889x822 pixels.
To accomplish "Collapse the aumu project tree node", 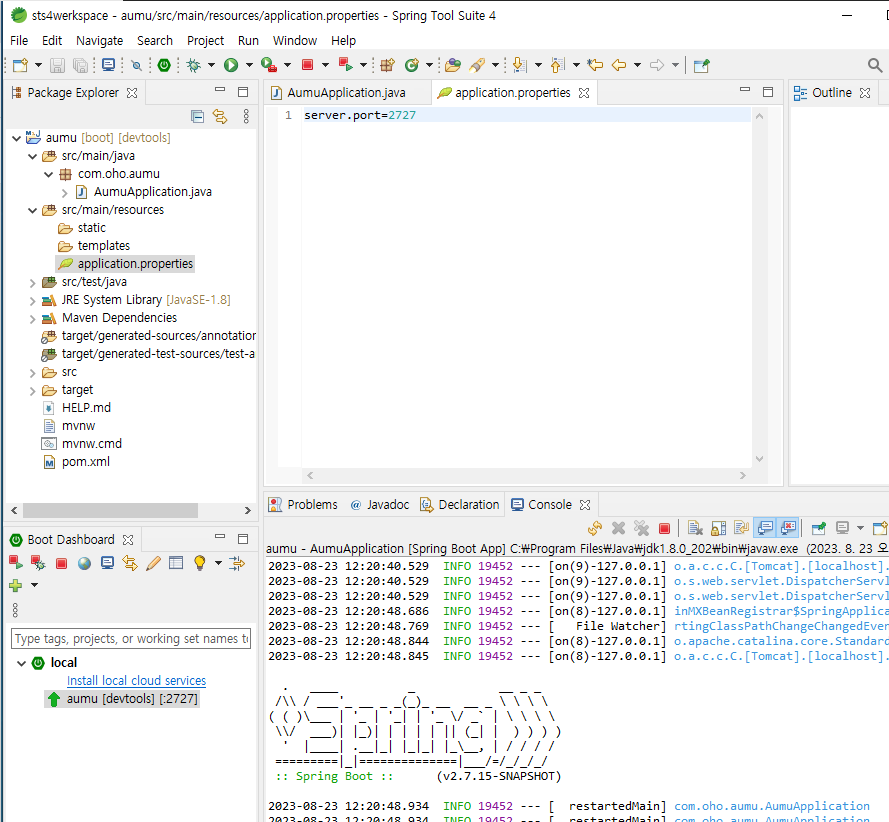I will (16, 138).
